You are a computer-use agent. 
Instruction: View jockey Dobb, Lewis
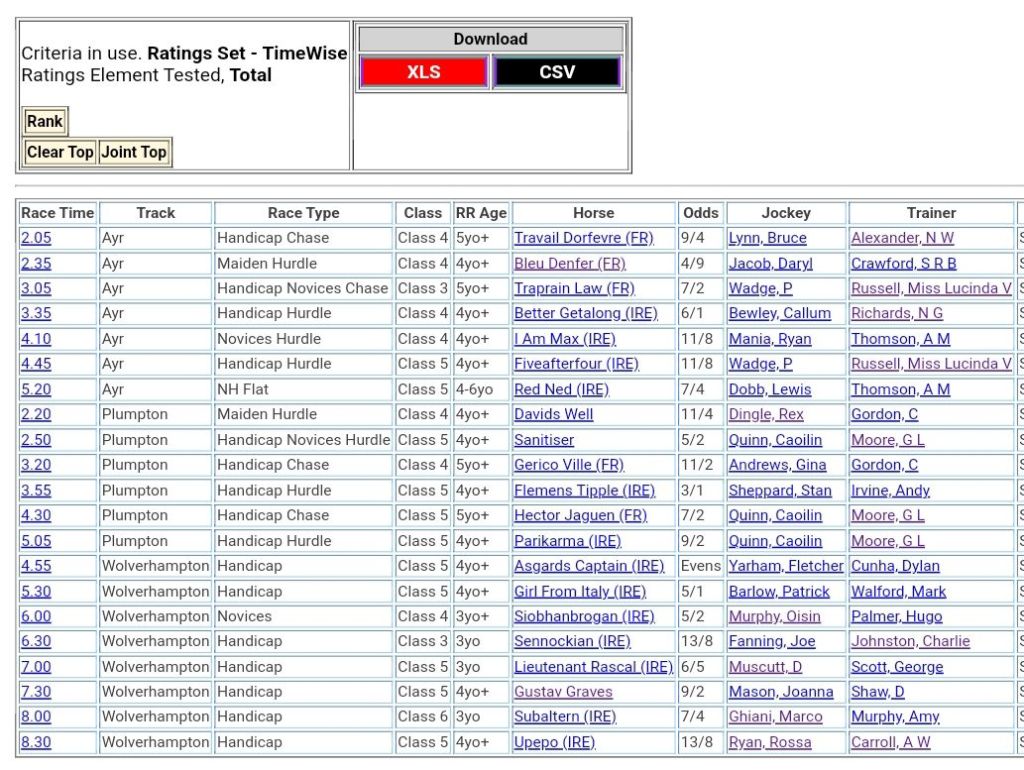tap(769, 389)
